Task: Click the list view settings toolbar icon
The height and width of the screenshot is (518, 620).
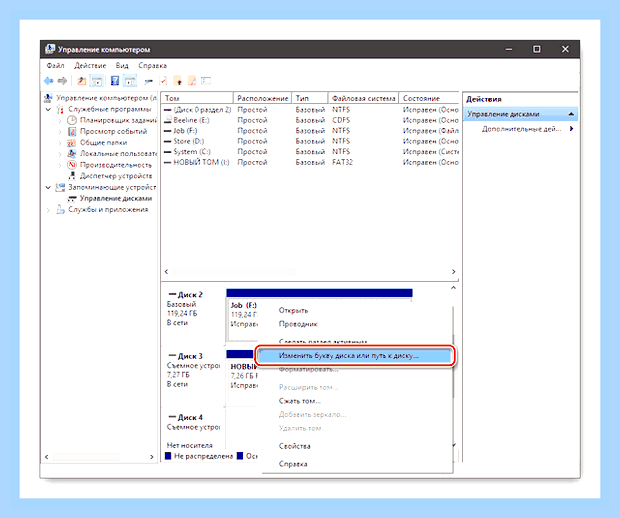Action: (206, 81)
